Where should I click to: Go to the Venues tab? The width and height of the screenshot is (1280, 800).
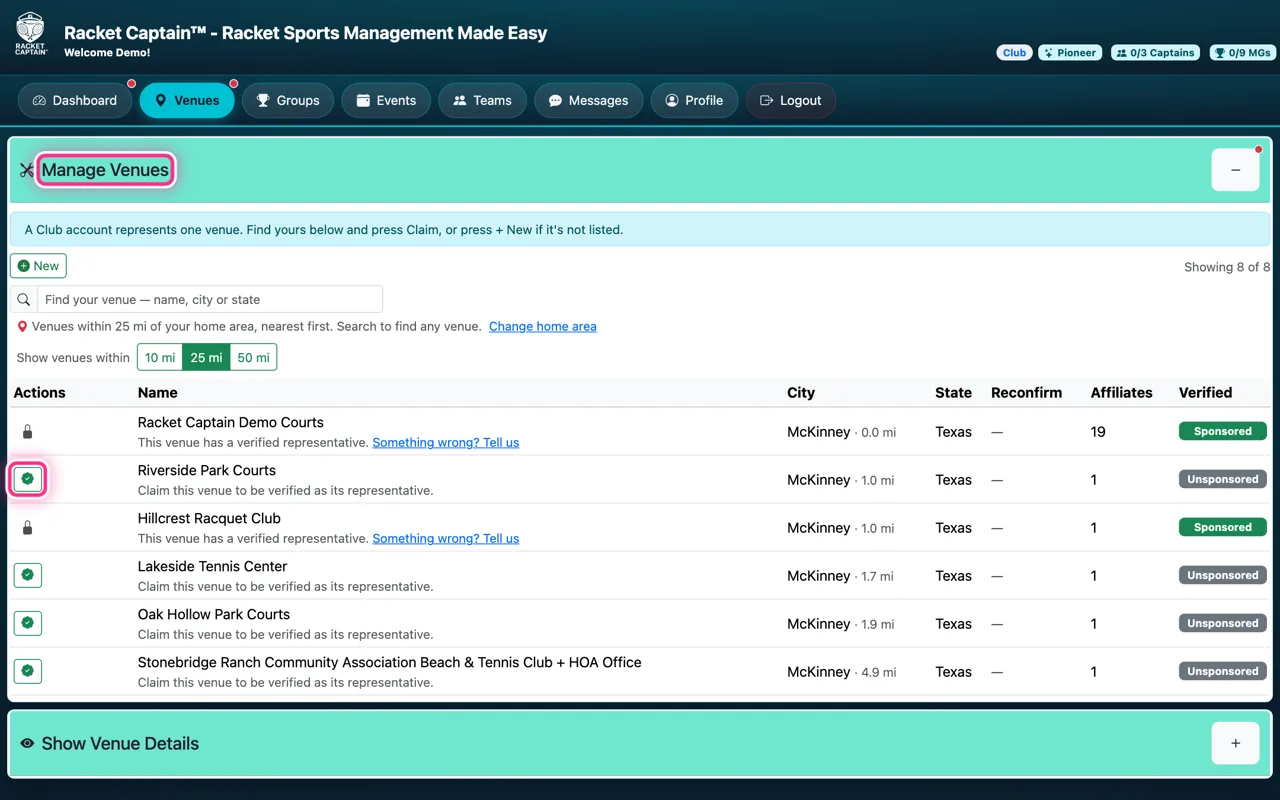(x=187, y=100)
